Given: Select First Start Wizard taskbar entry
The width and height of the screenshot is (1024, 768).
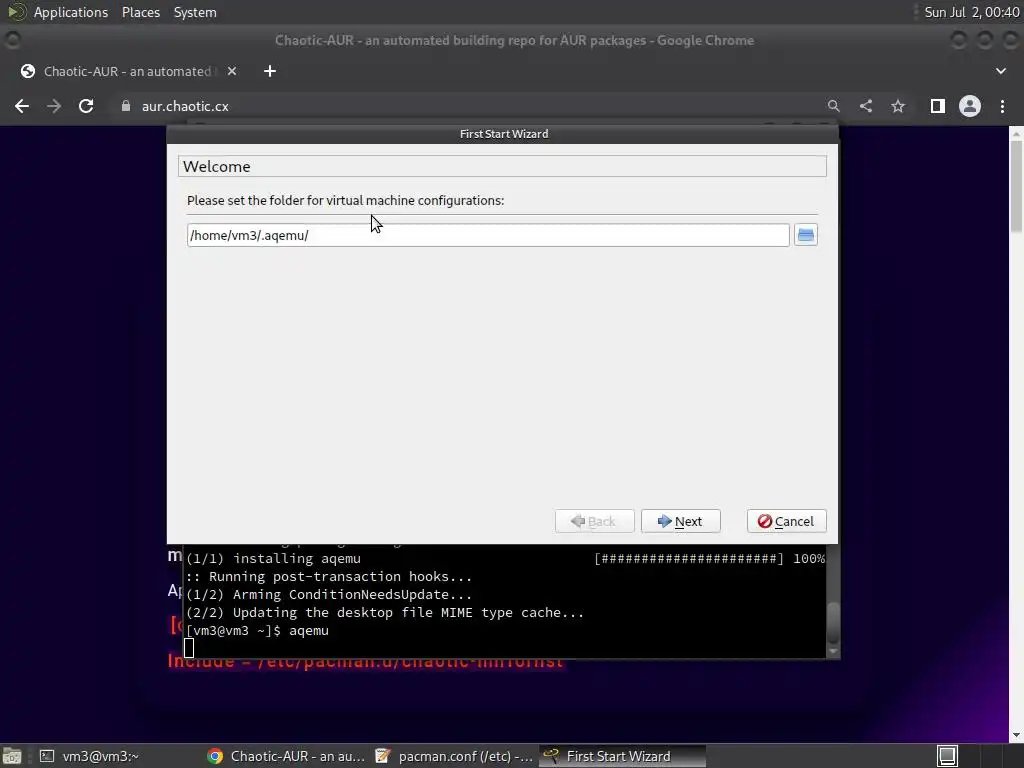Looking at the screenshot, I should click(x=622, y=756).
